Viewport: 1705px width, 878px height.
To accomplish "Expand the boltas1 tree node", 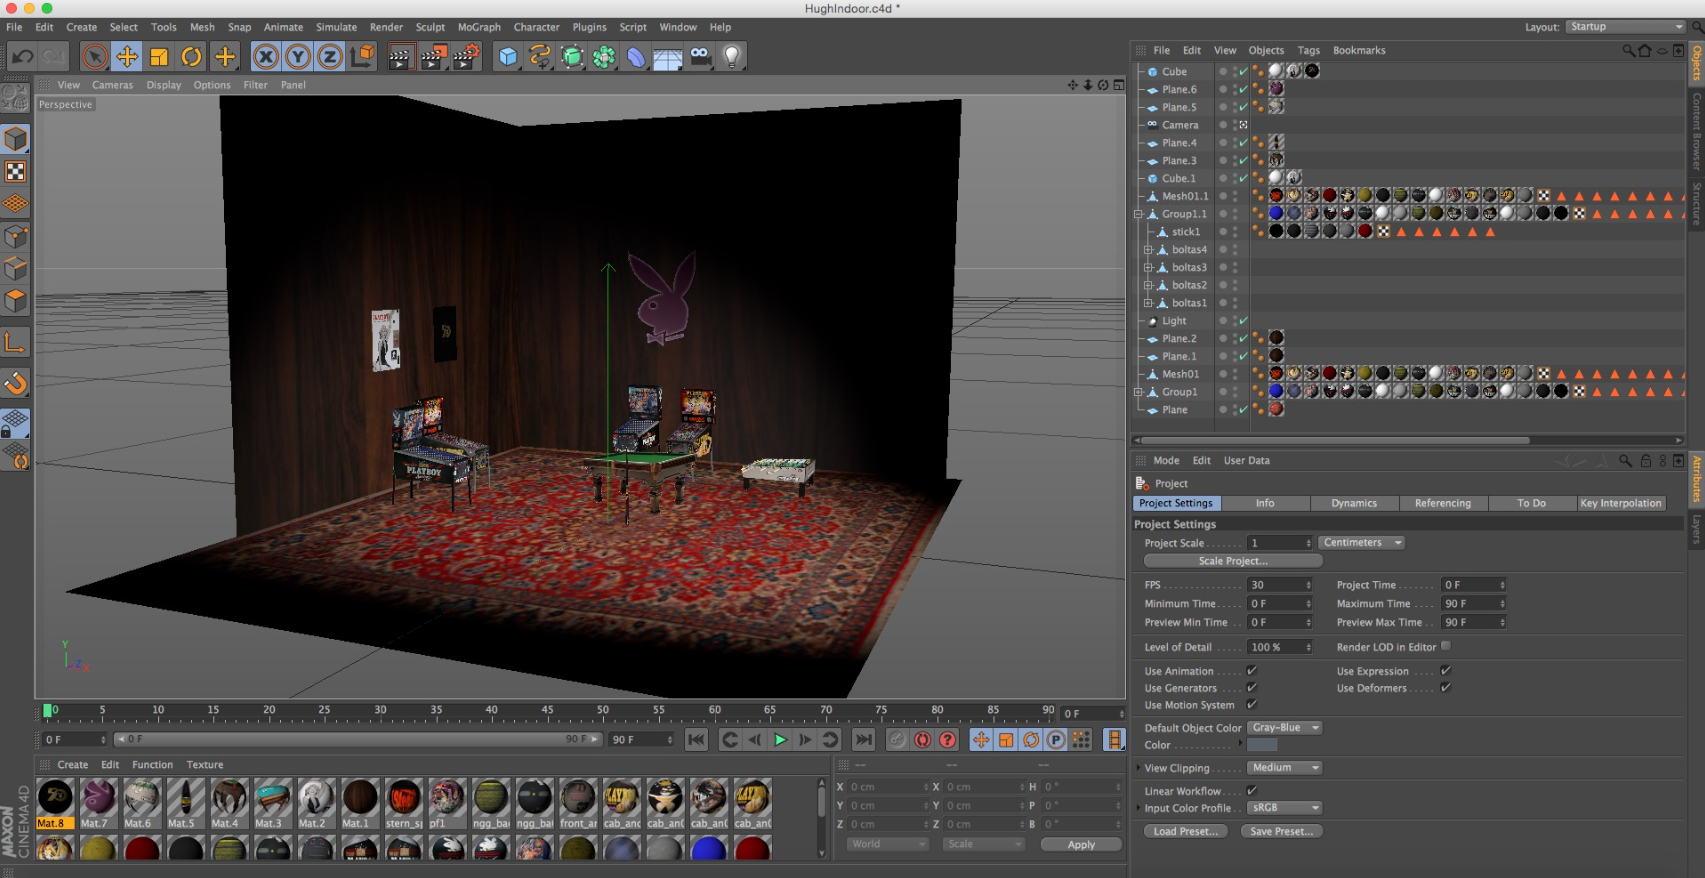I will [1148, 303].
